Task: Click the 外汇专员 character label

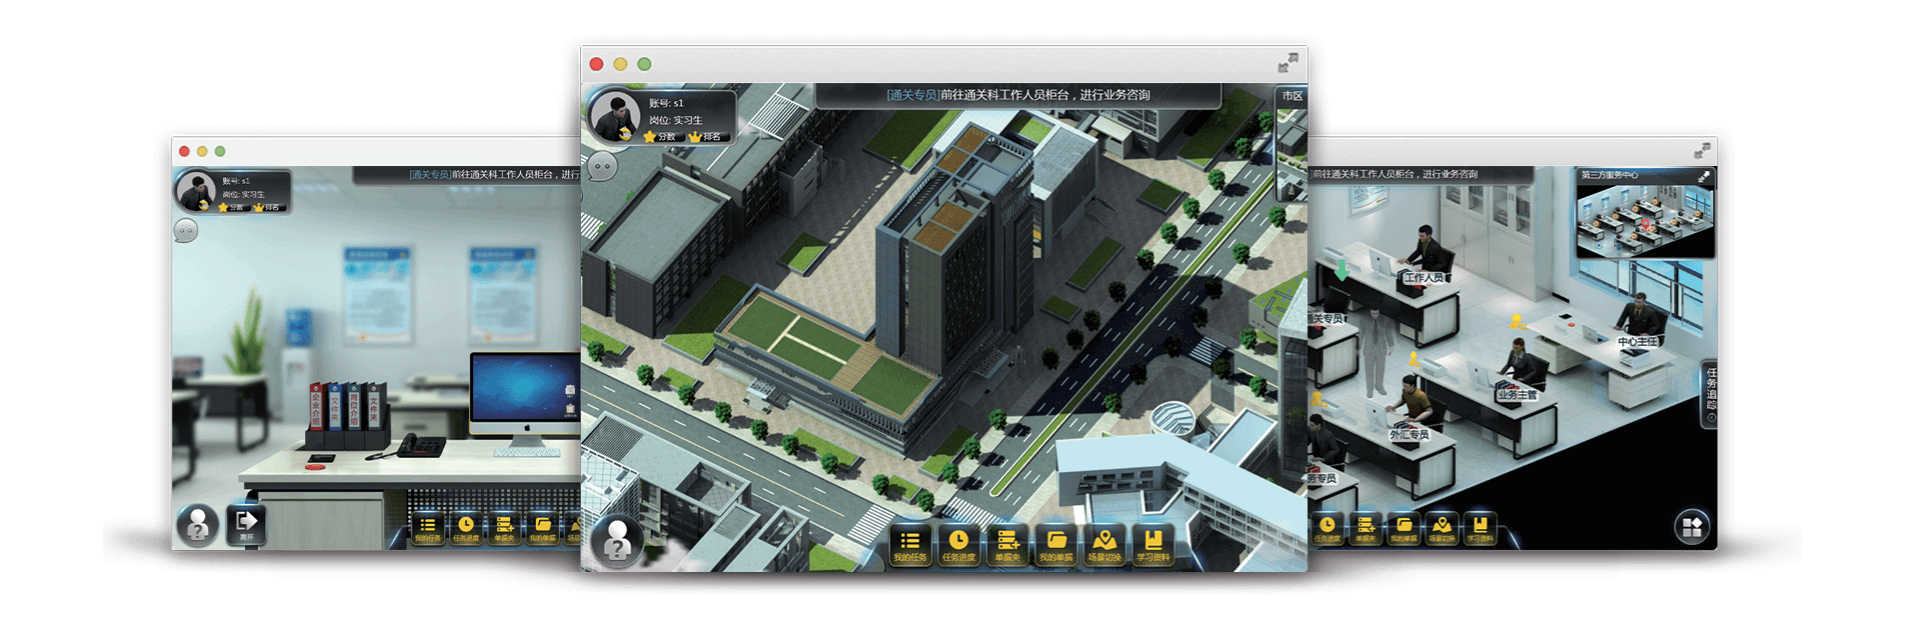Action: 1409,435
